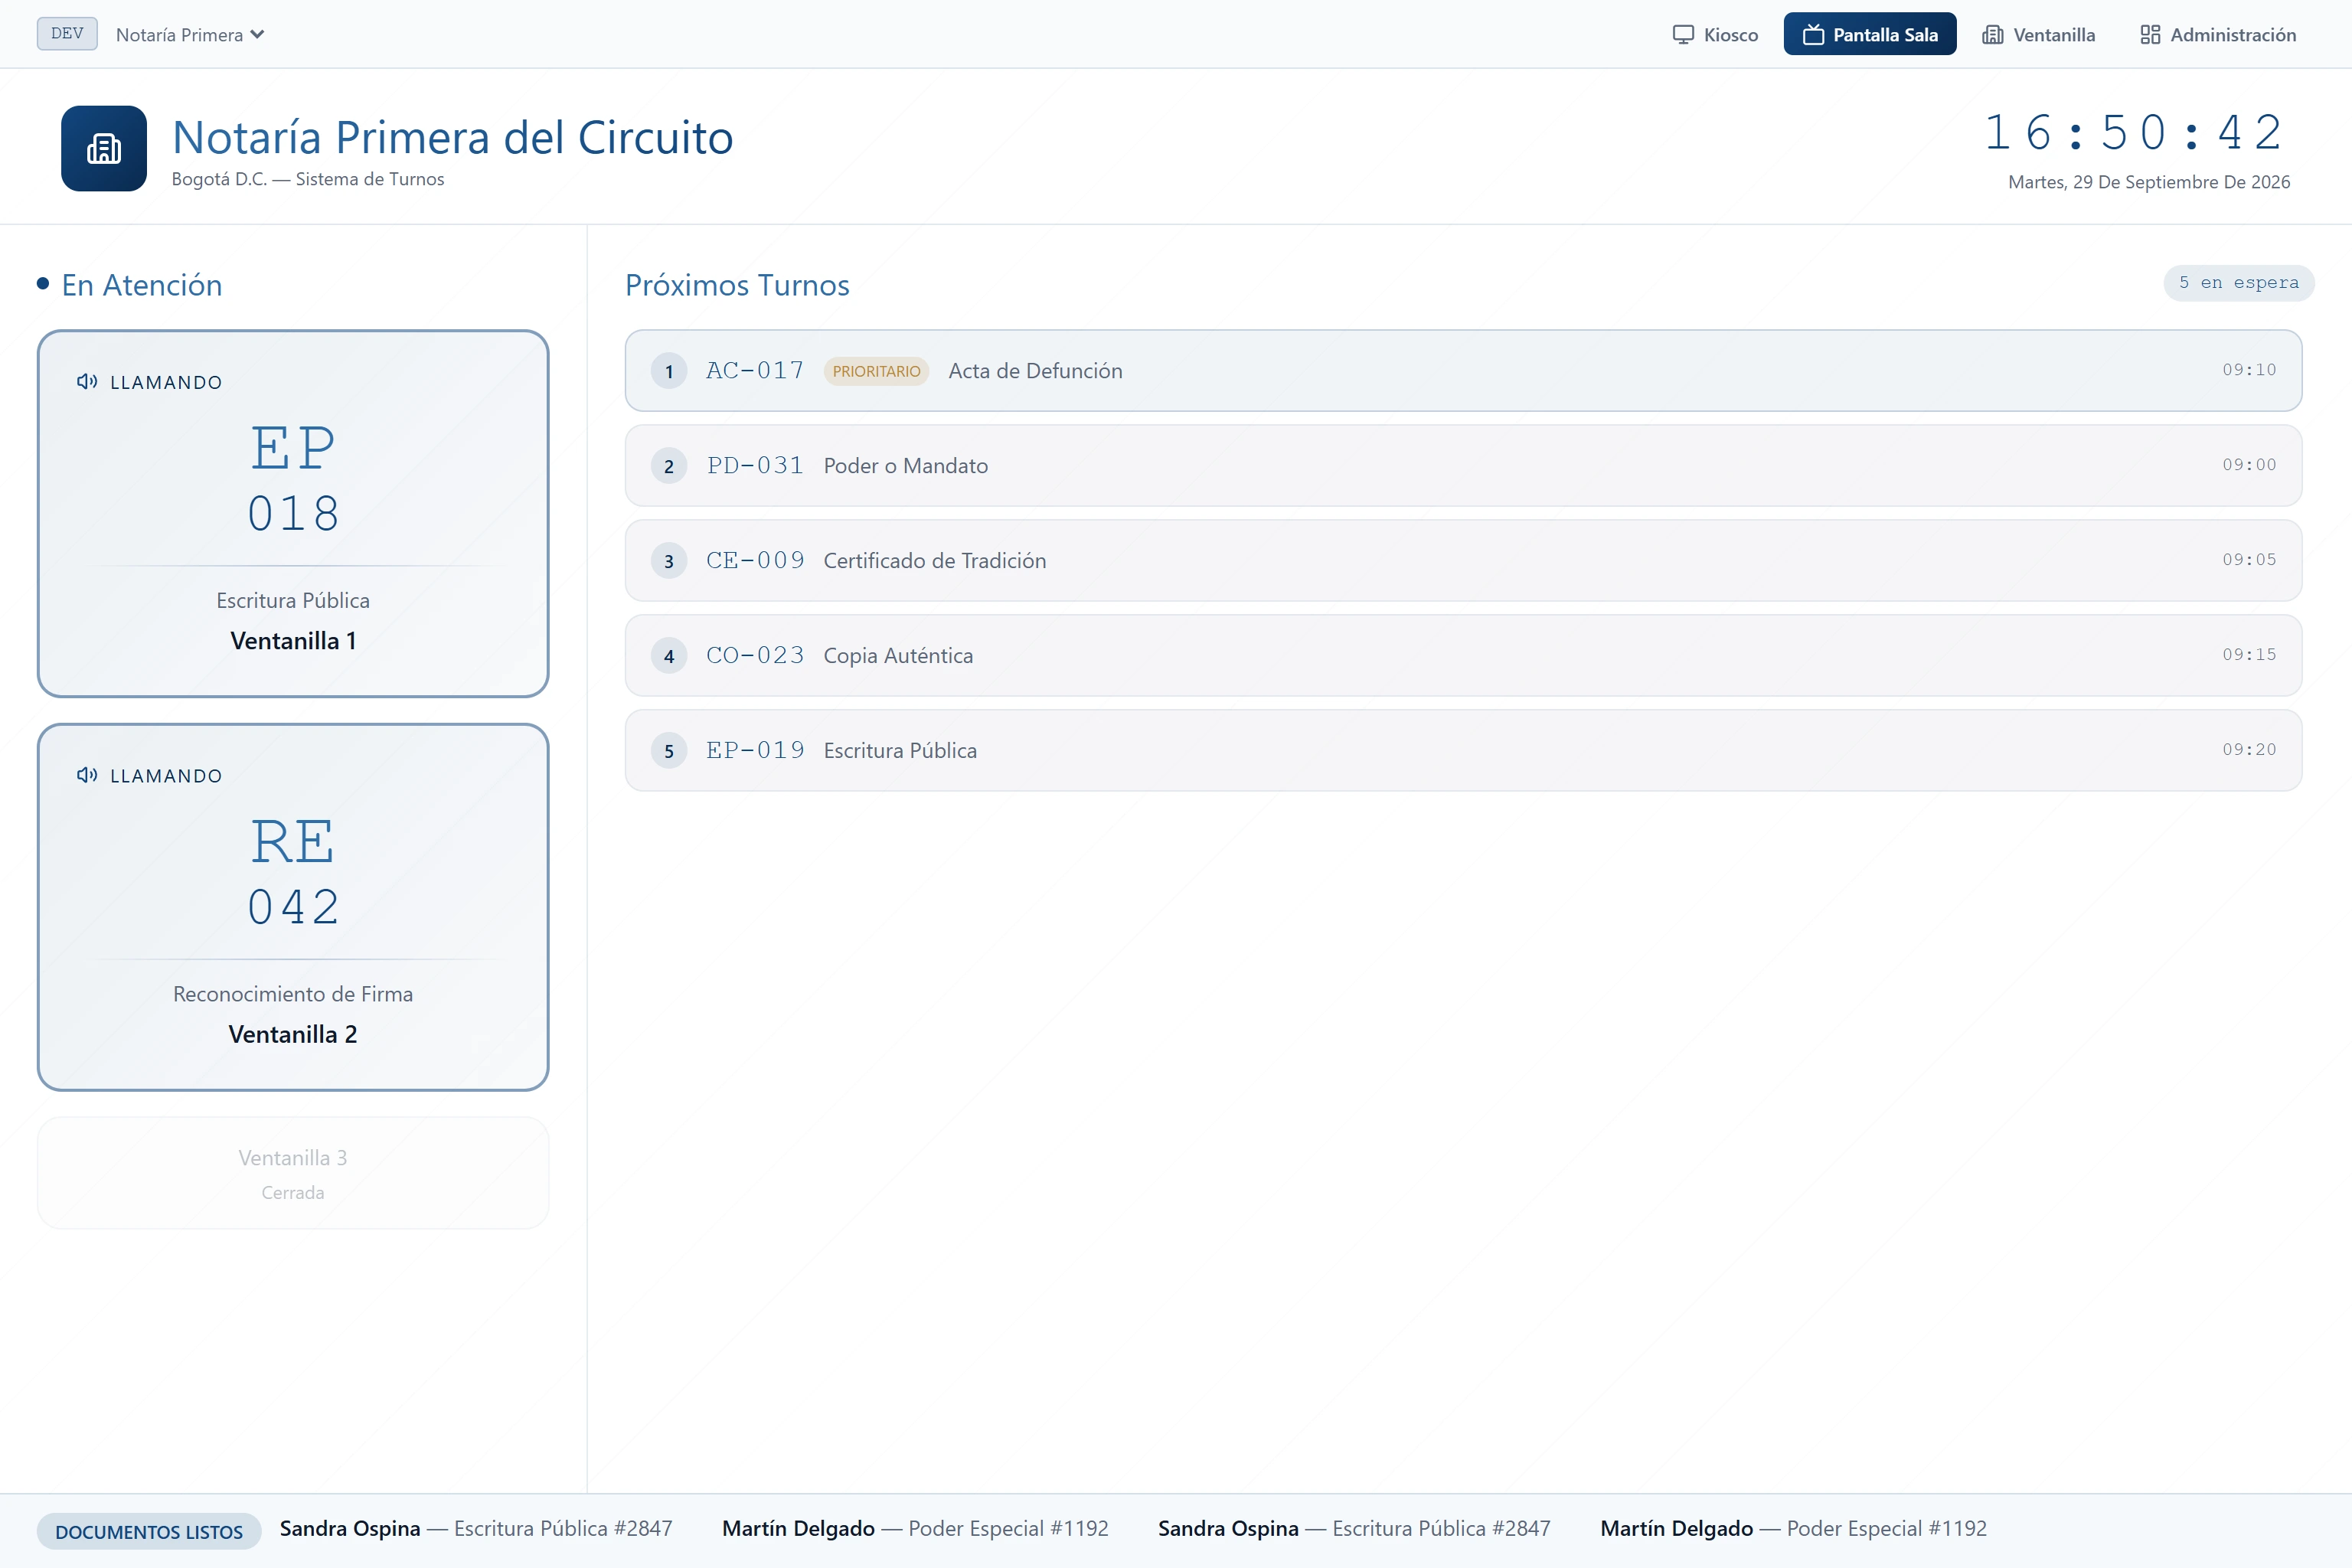Select the CO-023 Copia Auténtica row
2352x1568 pixels.
1463,655
